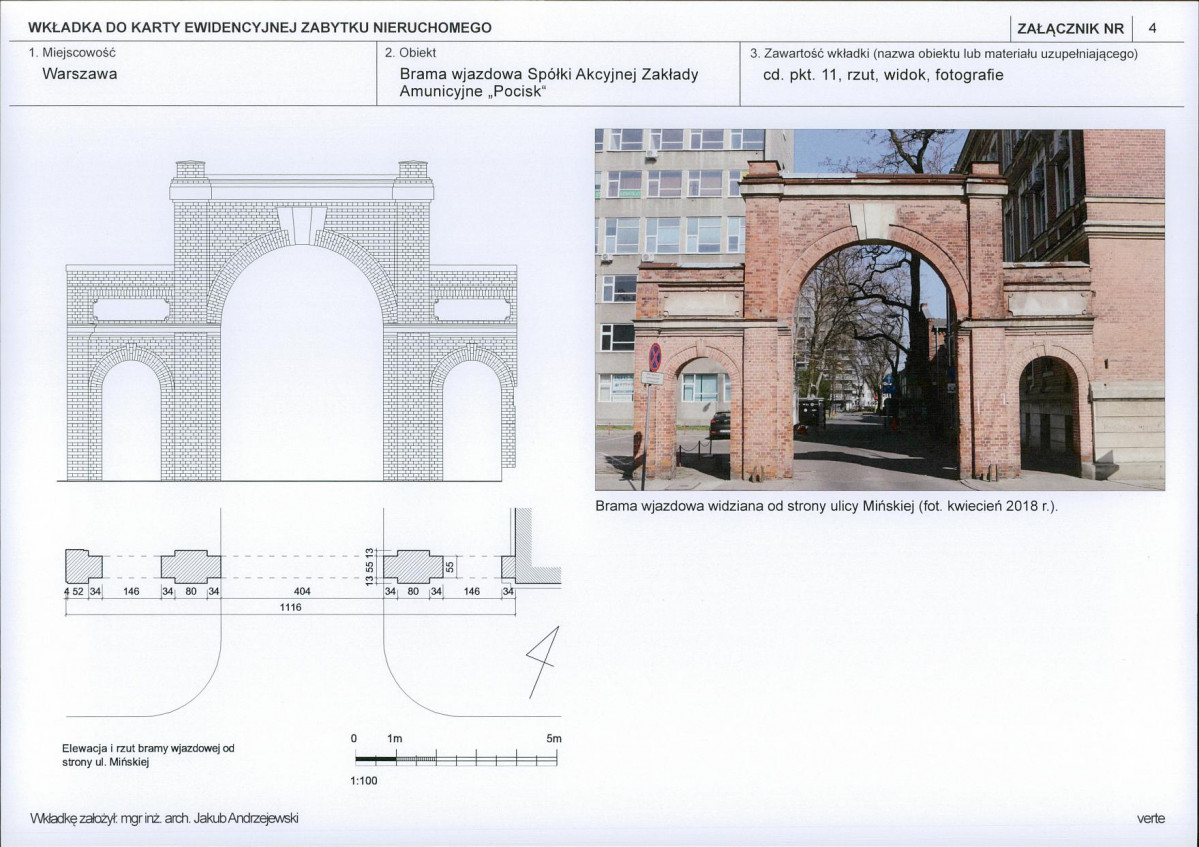Click the north arrow symbol on plan

tap(543, 662)
